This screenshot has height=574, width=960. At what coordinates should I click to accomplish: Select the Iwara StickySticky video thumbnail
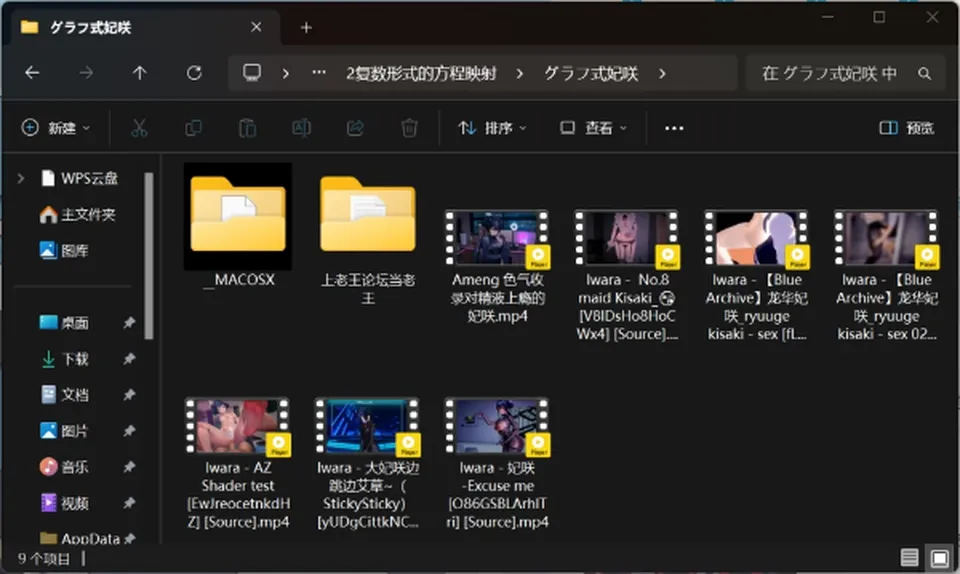point(367,427)
